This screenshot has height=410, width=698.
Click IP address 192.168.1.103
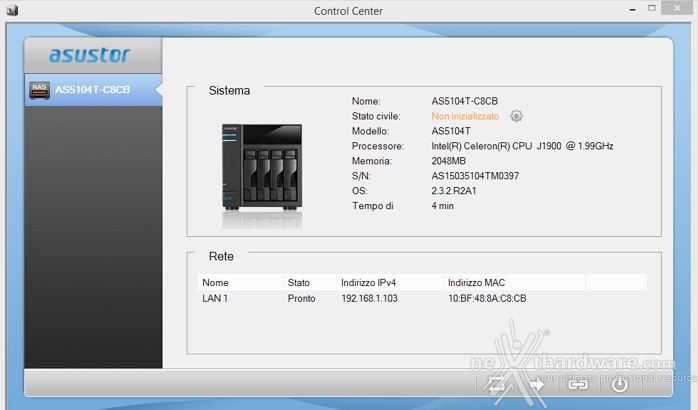pyautogui.click(x=369, y=298)
